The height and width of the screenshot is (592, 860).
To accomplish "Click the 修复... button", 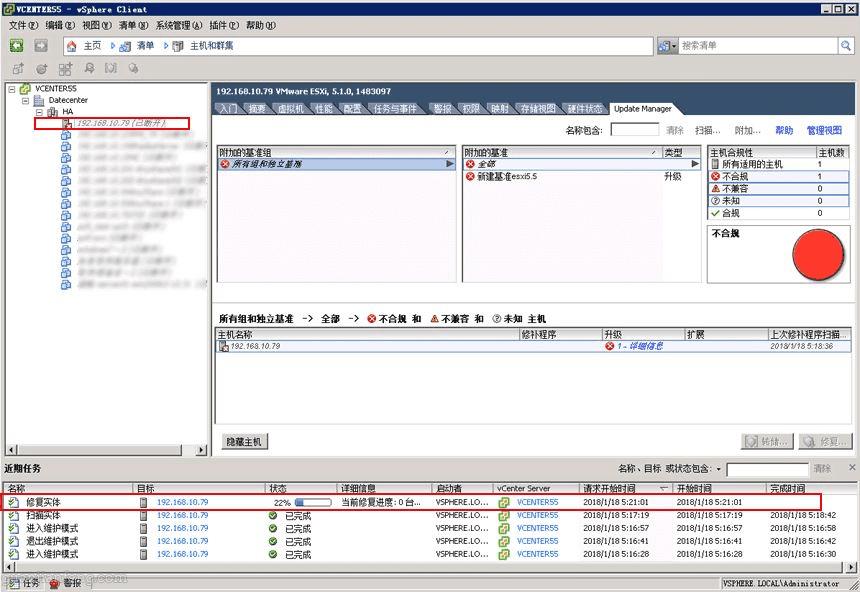I will tap(825, 441).
